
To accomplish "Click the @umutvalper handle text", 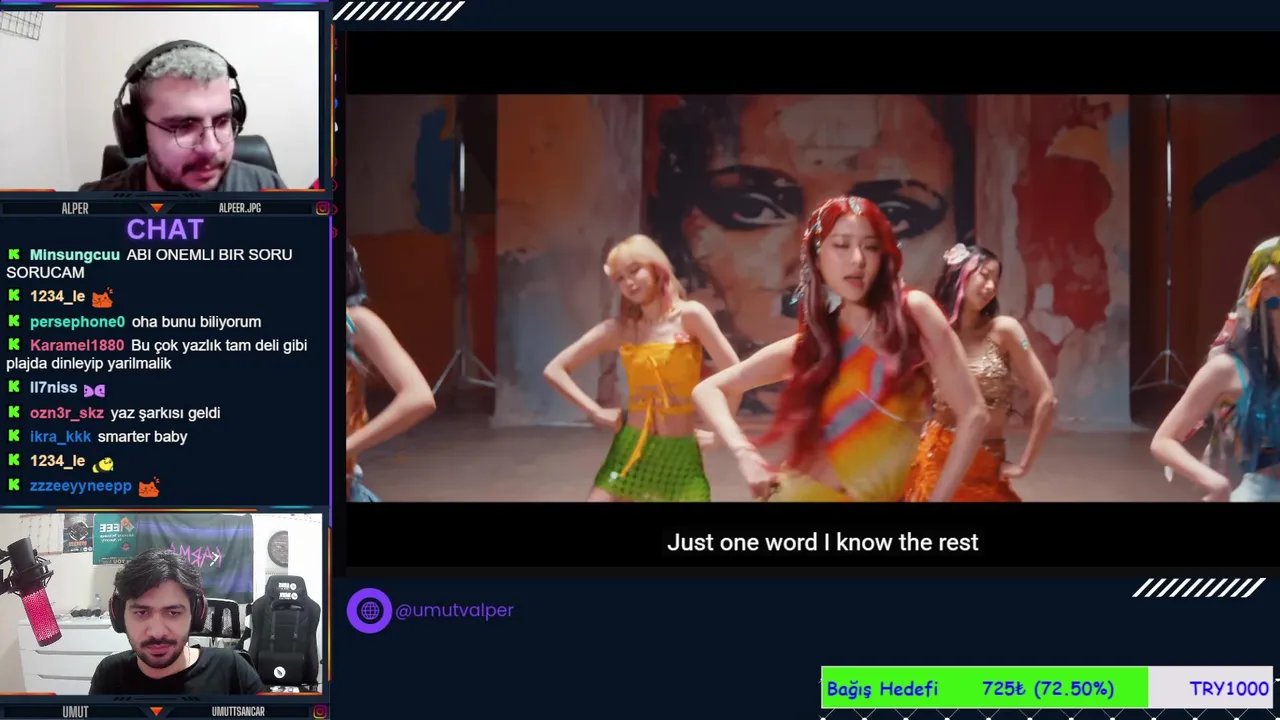I will (x=454, y=610).
